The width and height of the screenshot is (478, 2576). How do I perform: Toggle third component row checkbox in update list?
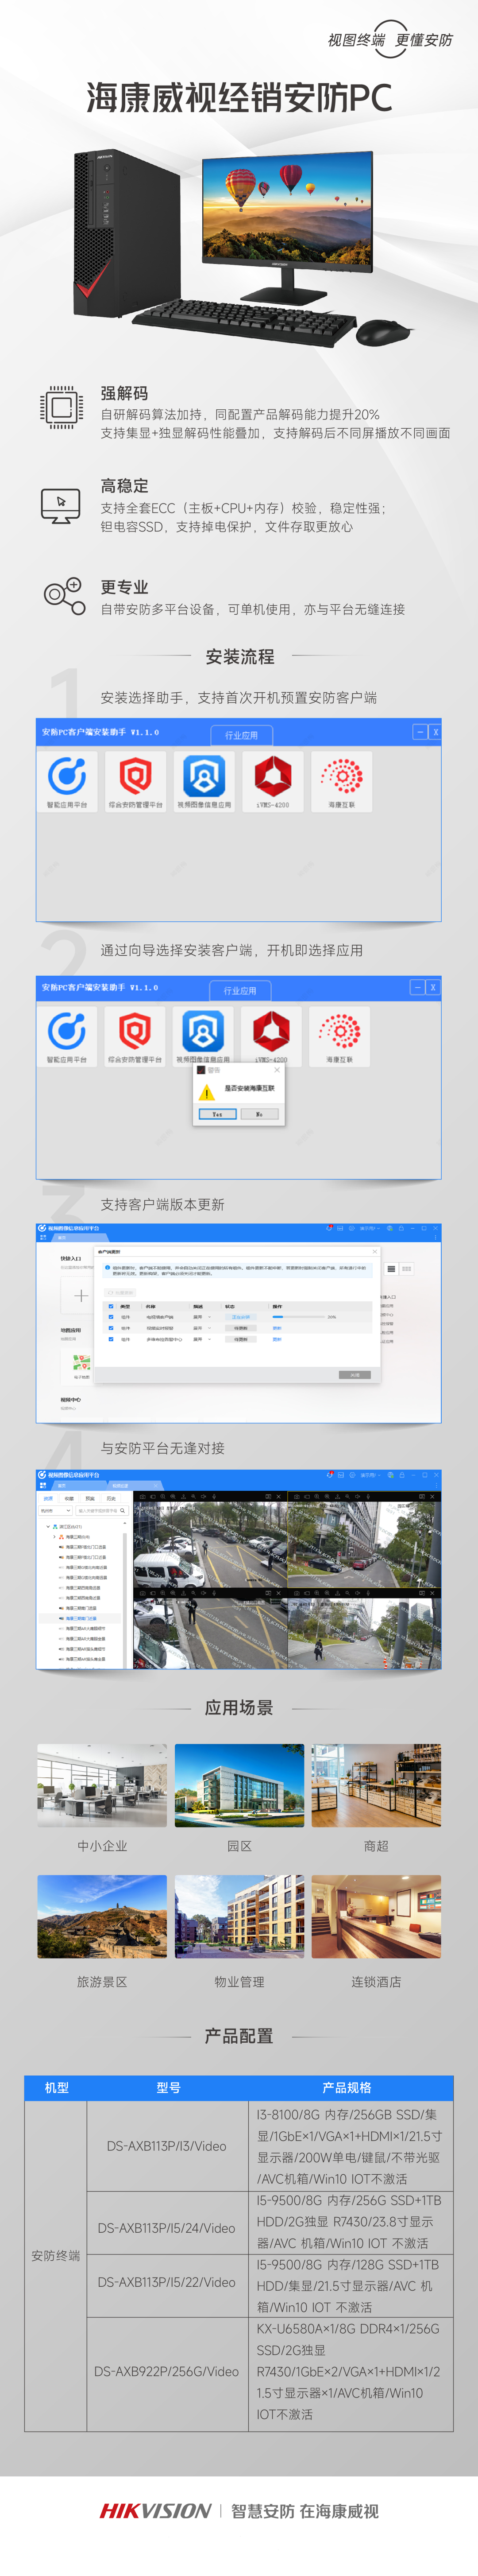coord(111,1339)
